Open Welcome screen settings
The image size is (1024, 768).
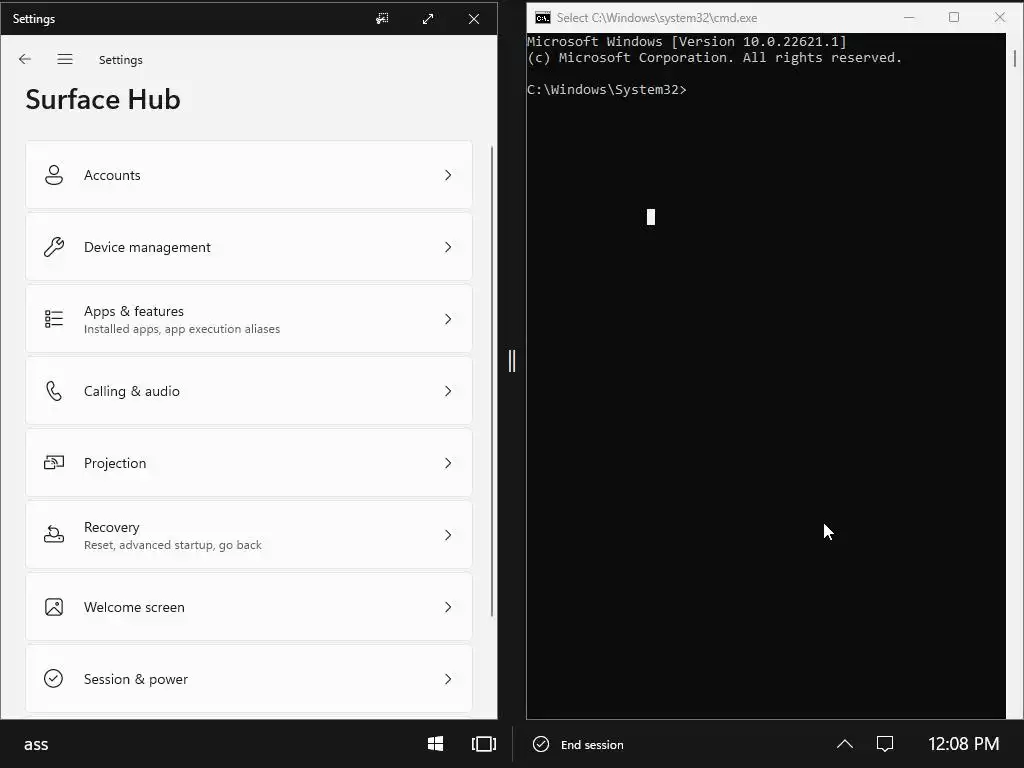click(249, 607)
